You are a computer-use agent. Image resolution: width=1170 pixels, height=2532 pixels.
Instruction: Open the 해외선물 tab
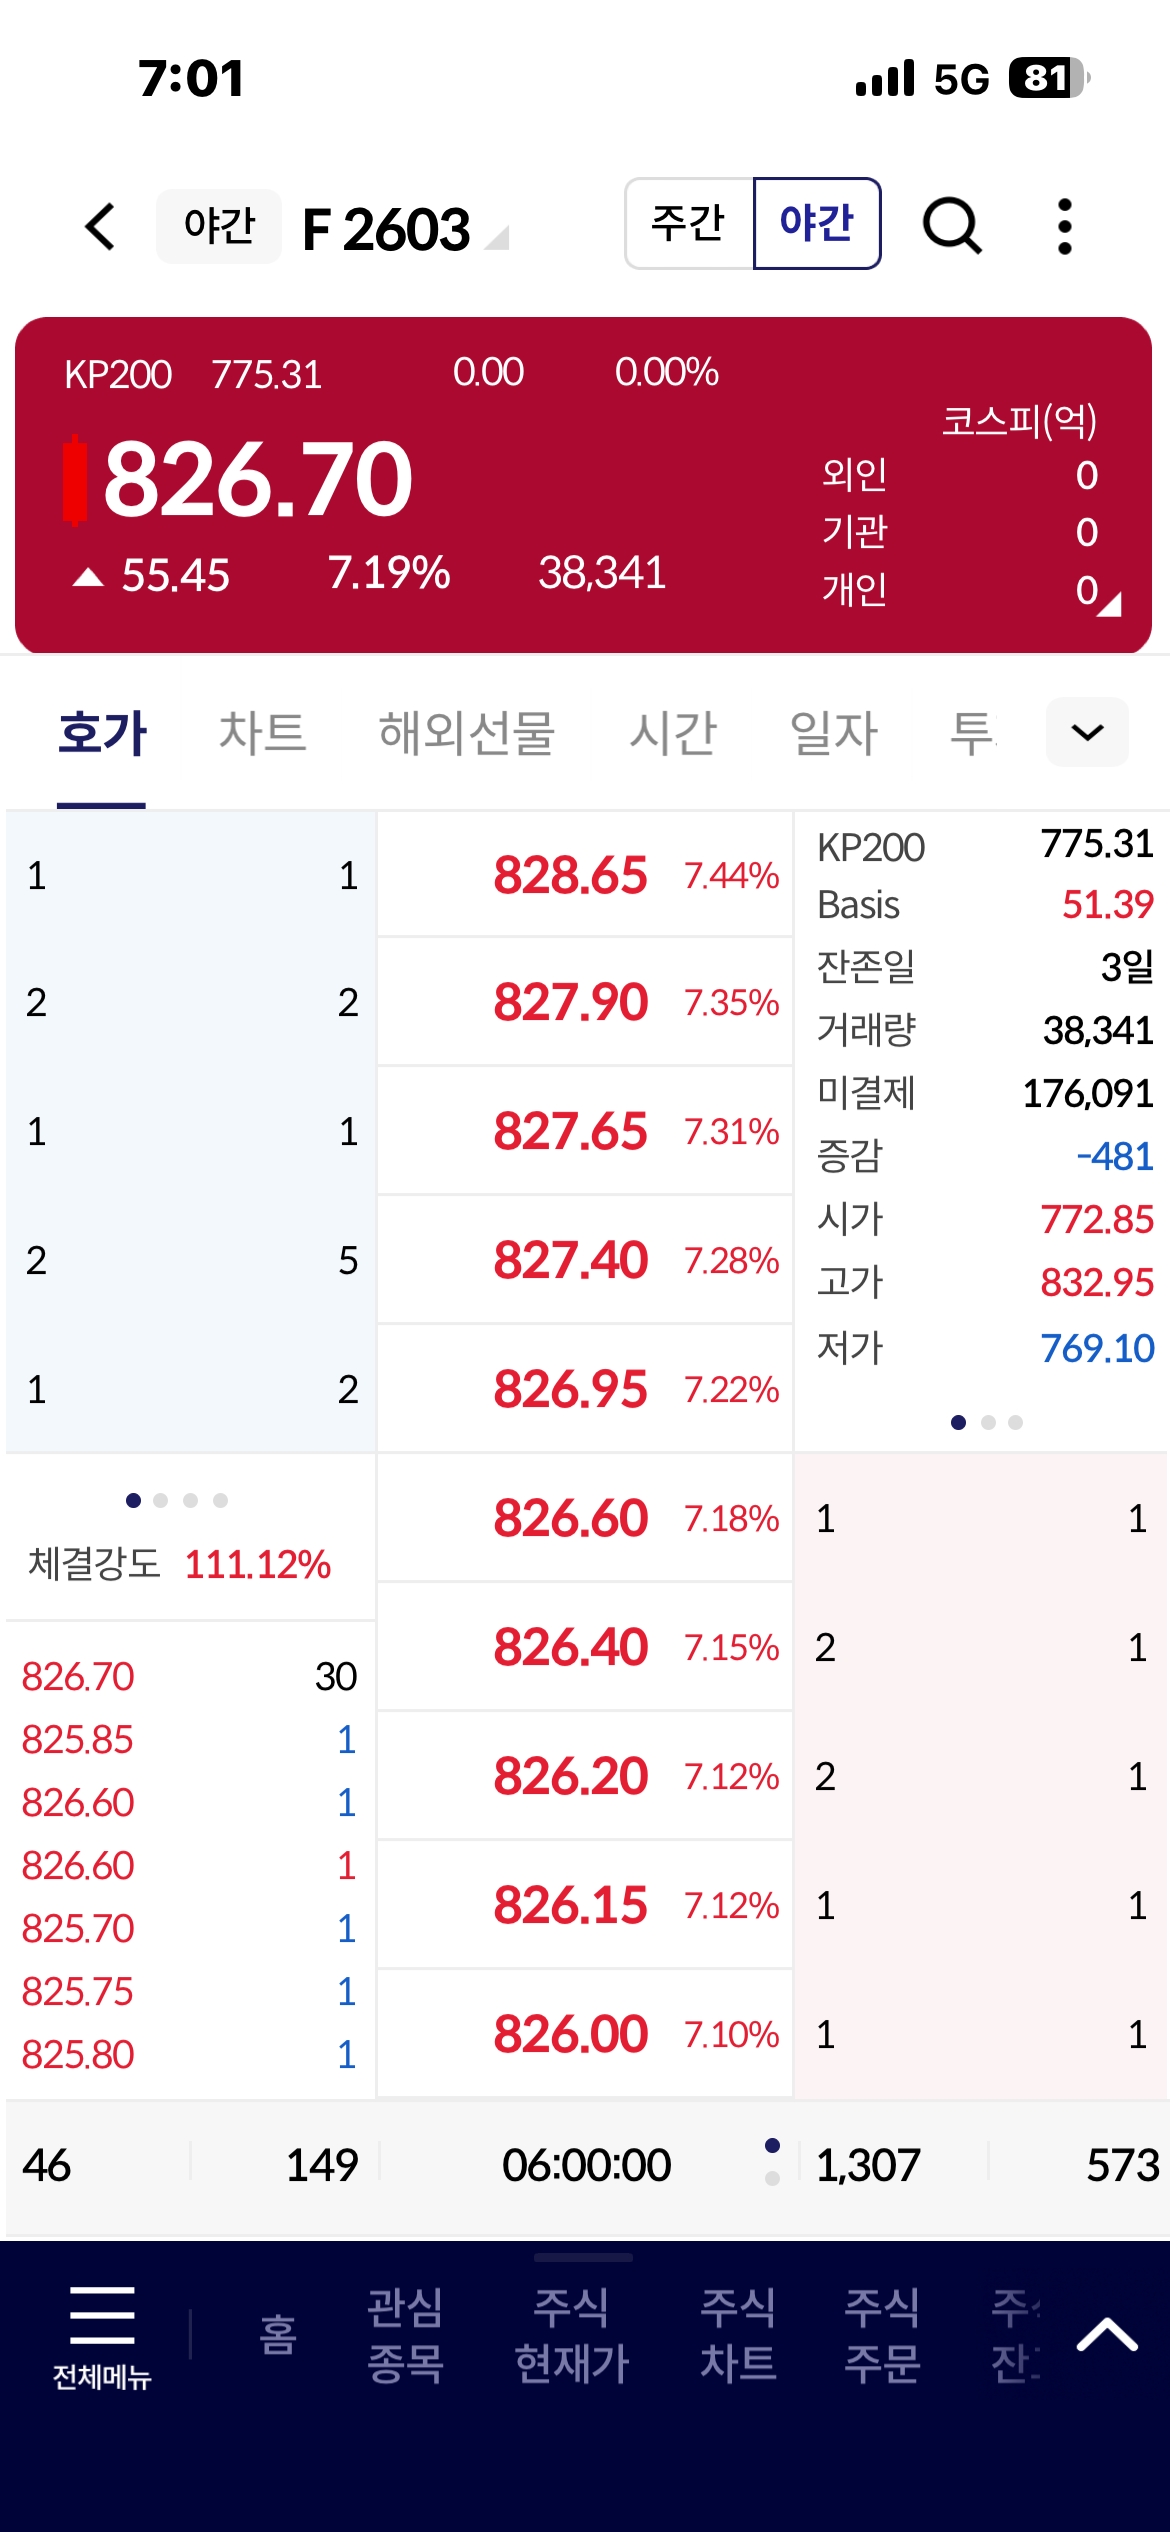click(466, 732)
